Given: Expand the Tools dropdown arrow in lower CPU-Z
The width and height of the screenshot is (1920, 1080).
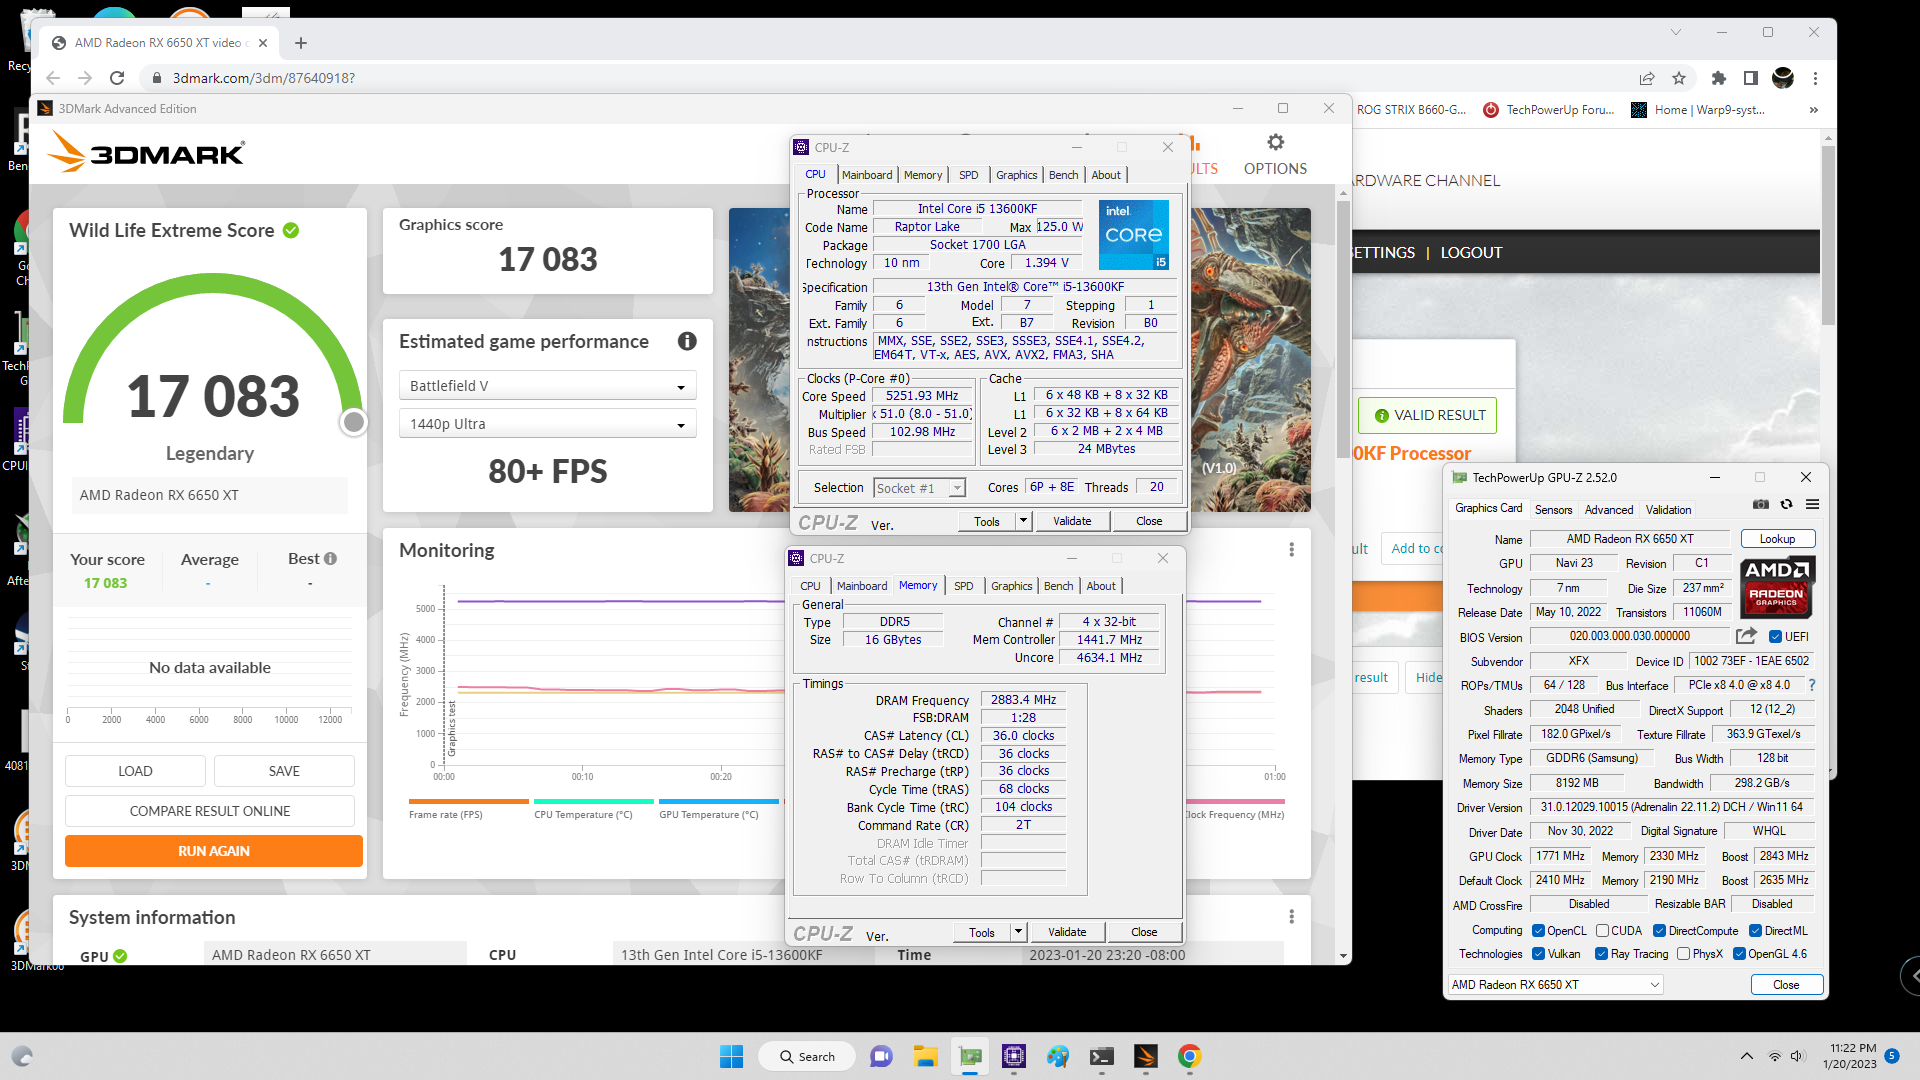Looking at the screenshot, I should 1018,932.
